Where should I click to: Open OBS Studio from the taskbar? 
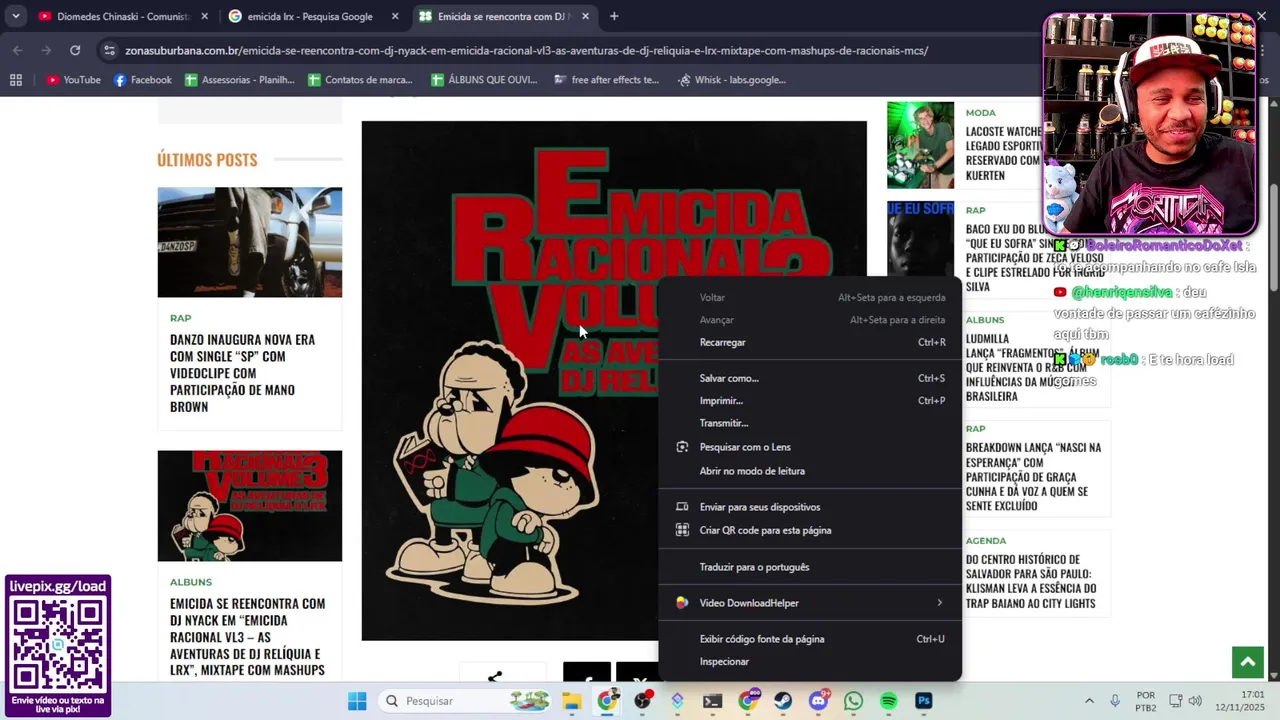(642, 701)
